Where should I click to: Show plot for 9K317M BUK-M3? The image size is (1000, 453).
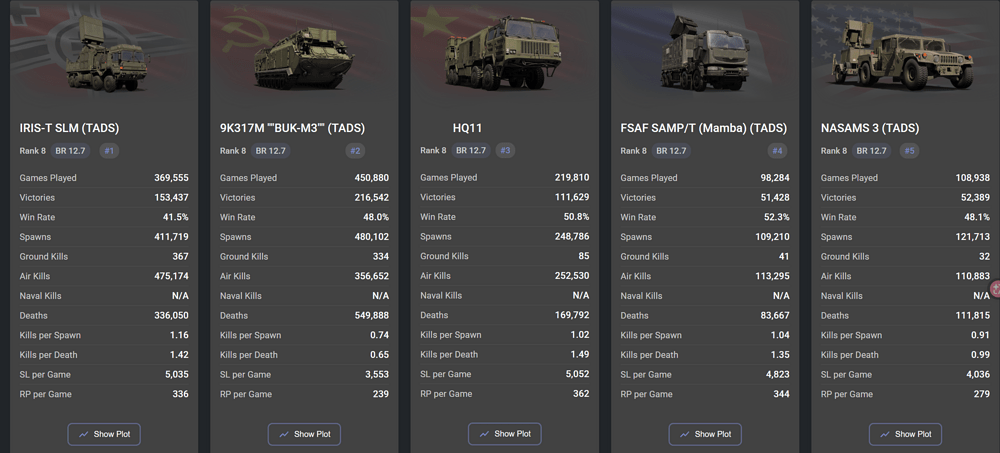(x=304, y=434)
